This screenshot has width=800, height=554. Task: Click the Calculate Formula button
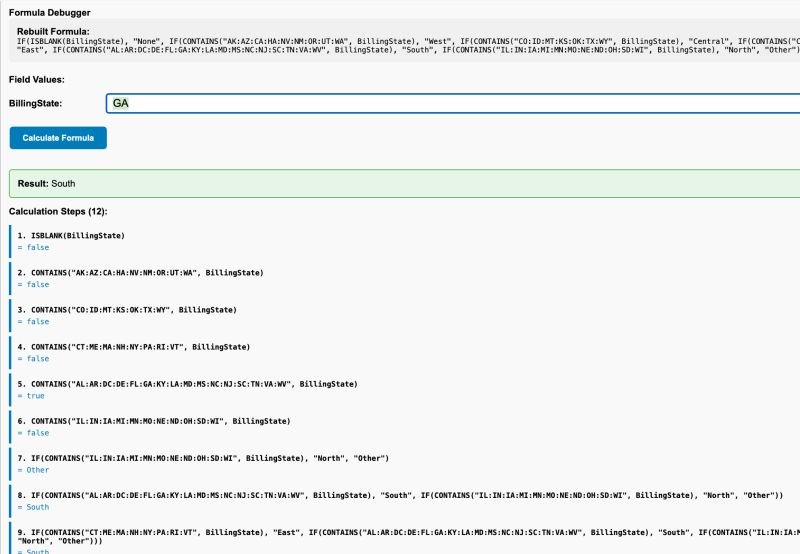click(x=58, y=138)
